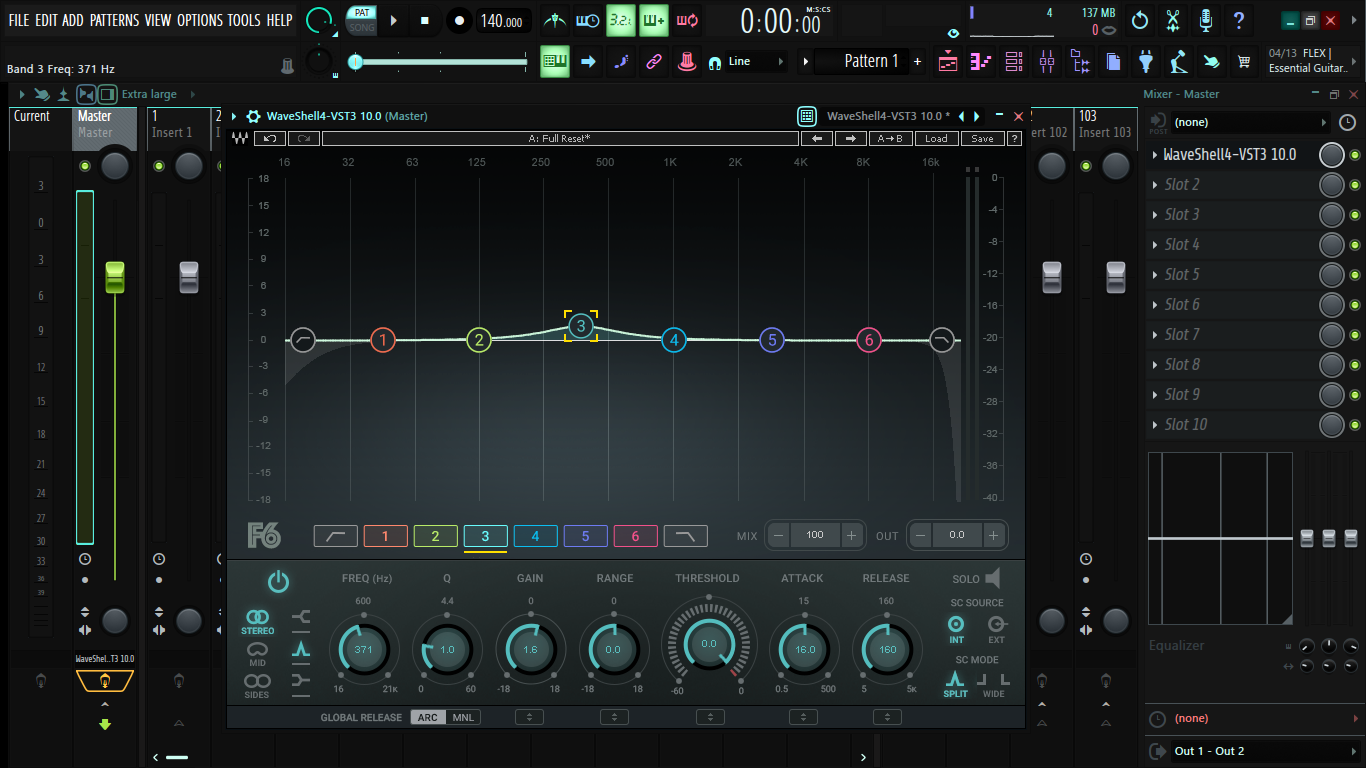The image size is (1366, 768).
Task: Open the Piano roll from the toolbar
Action: pos(981,62)
